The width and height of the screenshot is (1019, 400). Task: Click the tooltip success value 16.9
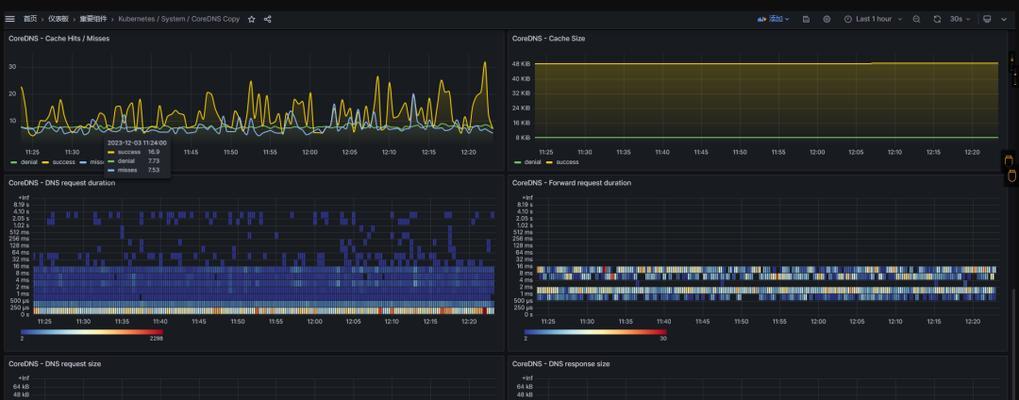tap(153, 151)
